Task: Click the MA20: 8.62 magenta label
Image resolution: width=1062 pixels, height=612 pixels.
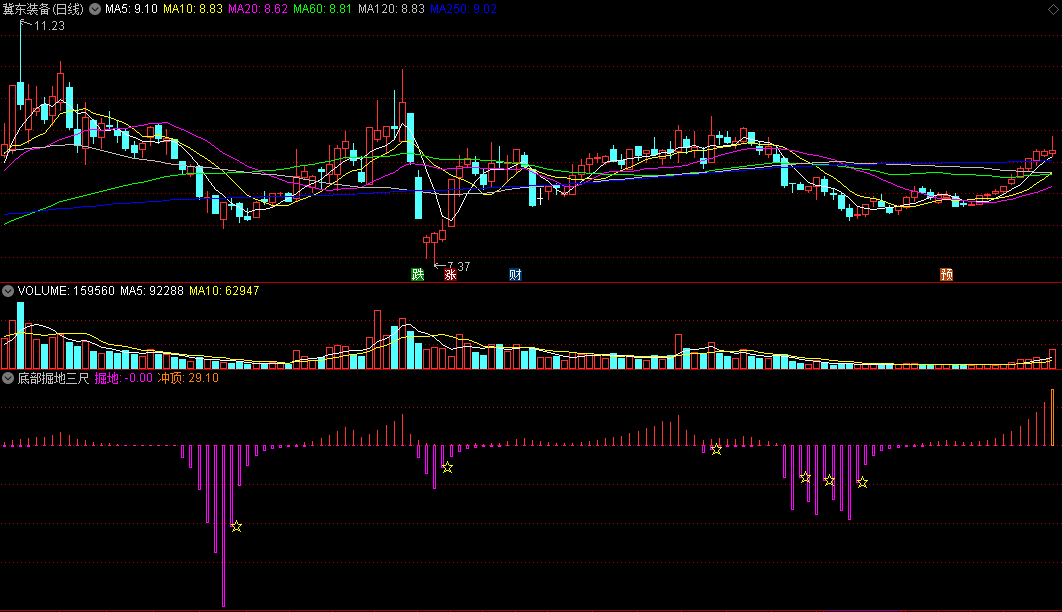Action: pyautogui.click(x=257, y=9)
